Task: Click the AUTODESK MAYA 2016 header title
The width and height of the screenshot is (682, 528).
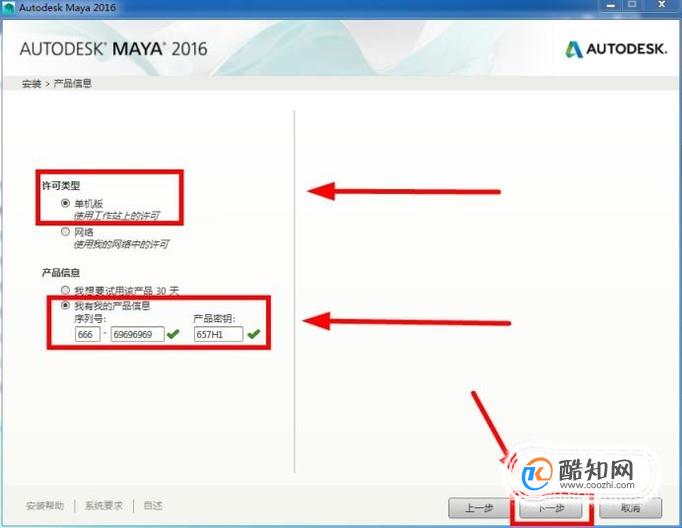Action: click(113, 49)
